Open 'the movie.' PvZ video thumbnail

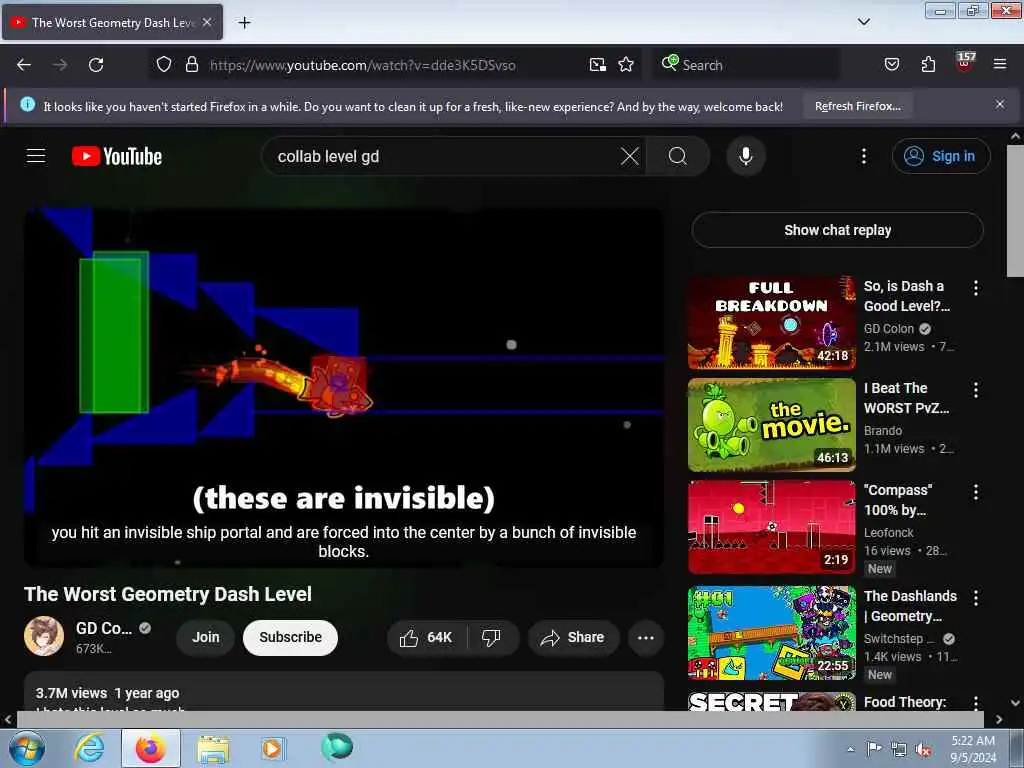tap(772, 424)
